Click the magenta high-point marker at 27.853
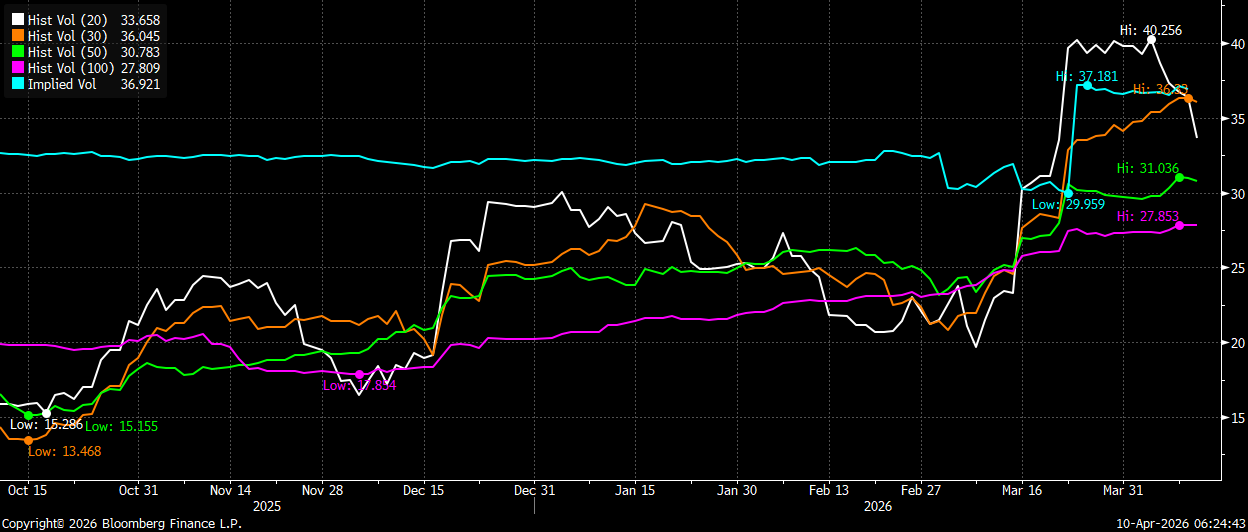The image size is (1248, 532). click(x=1180, y=225)
